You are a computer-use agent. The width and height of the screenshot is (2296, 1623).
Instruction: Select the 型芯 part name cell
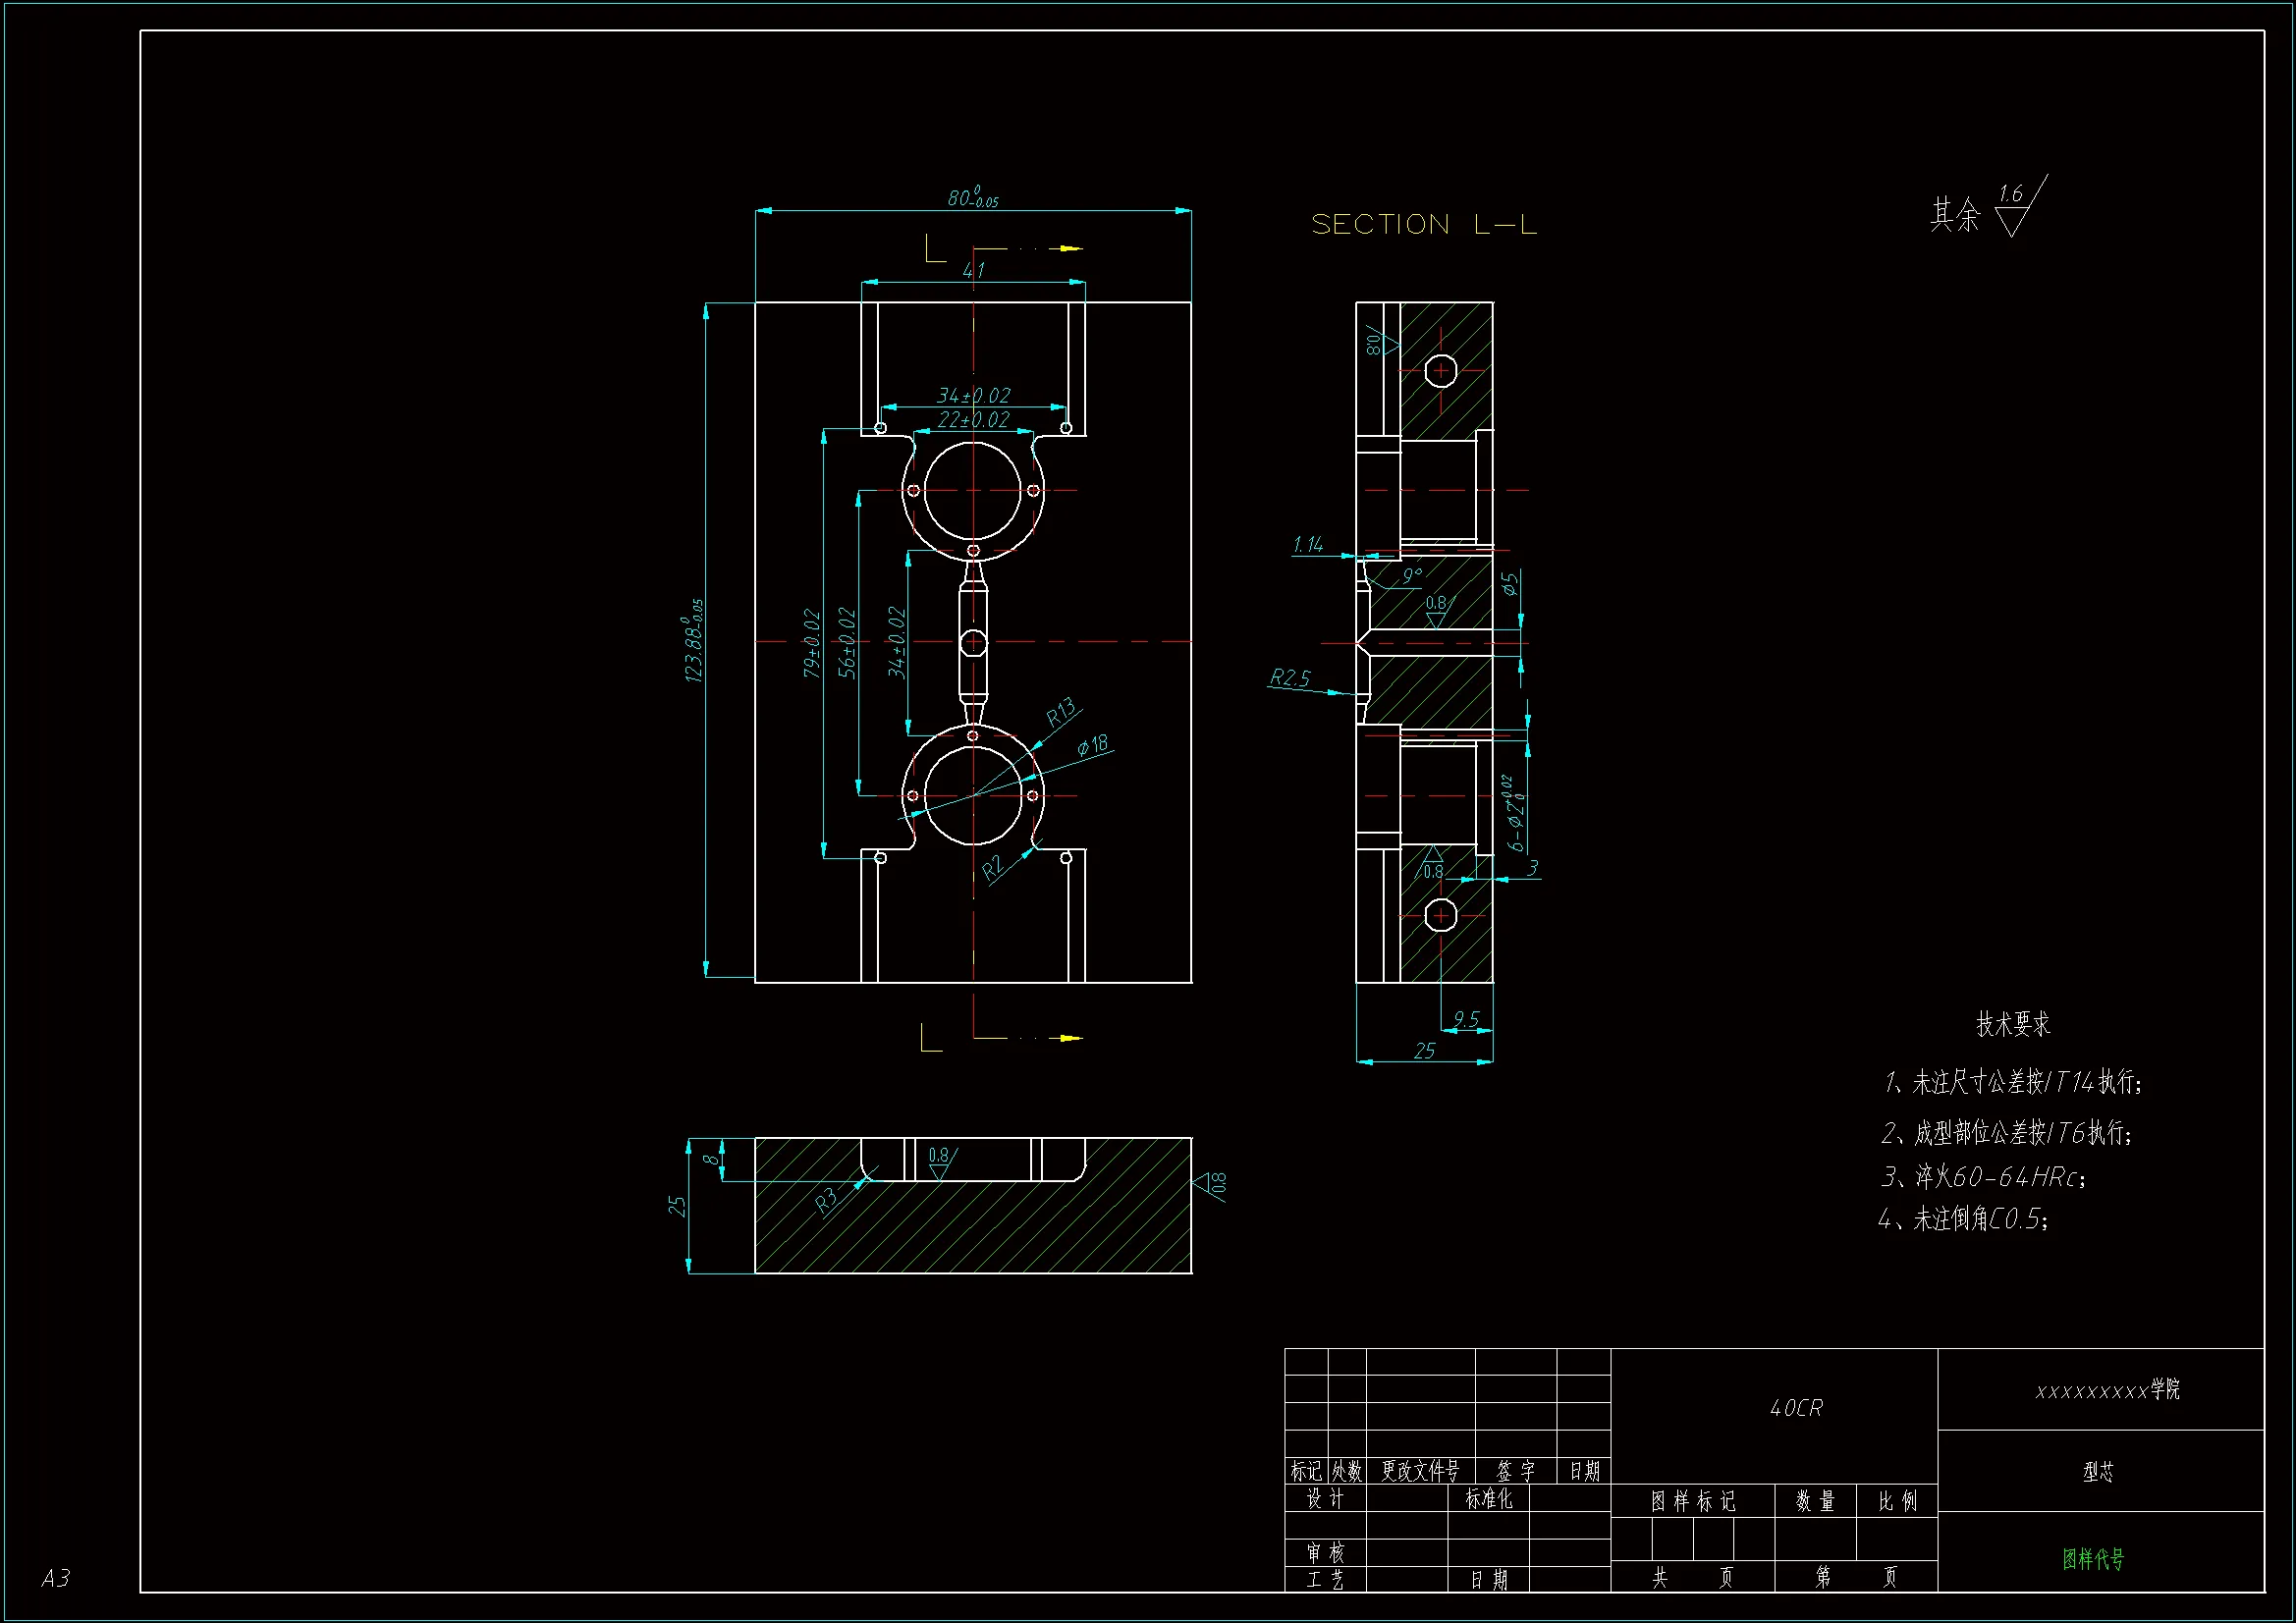2098,1472
